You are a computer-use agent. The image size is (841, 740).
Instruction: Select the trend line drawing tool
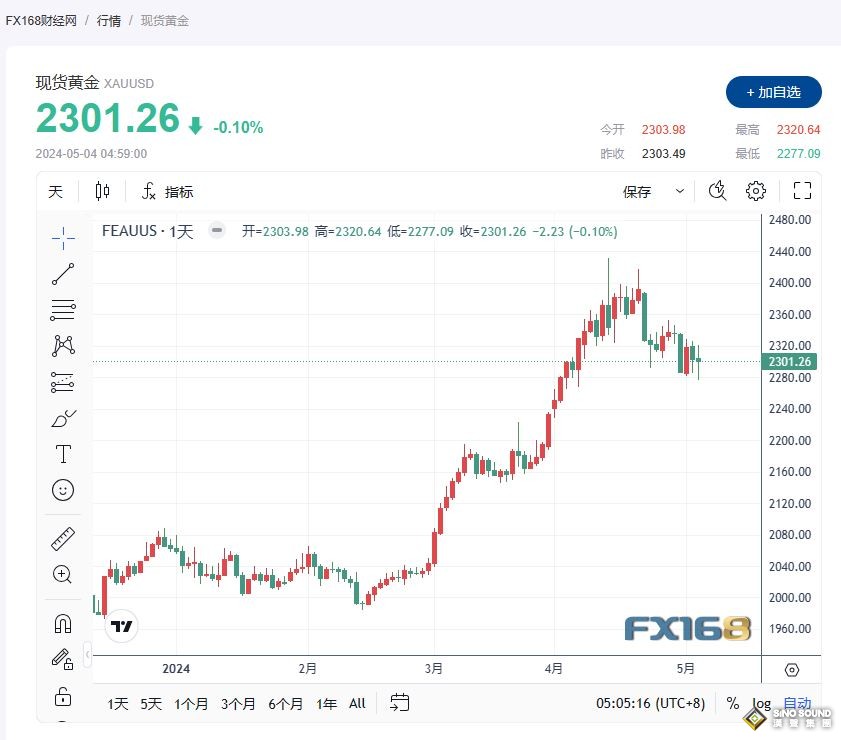pos(63,274)
